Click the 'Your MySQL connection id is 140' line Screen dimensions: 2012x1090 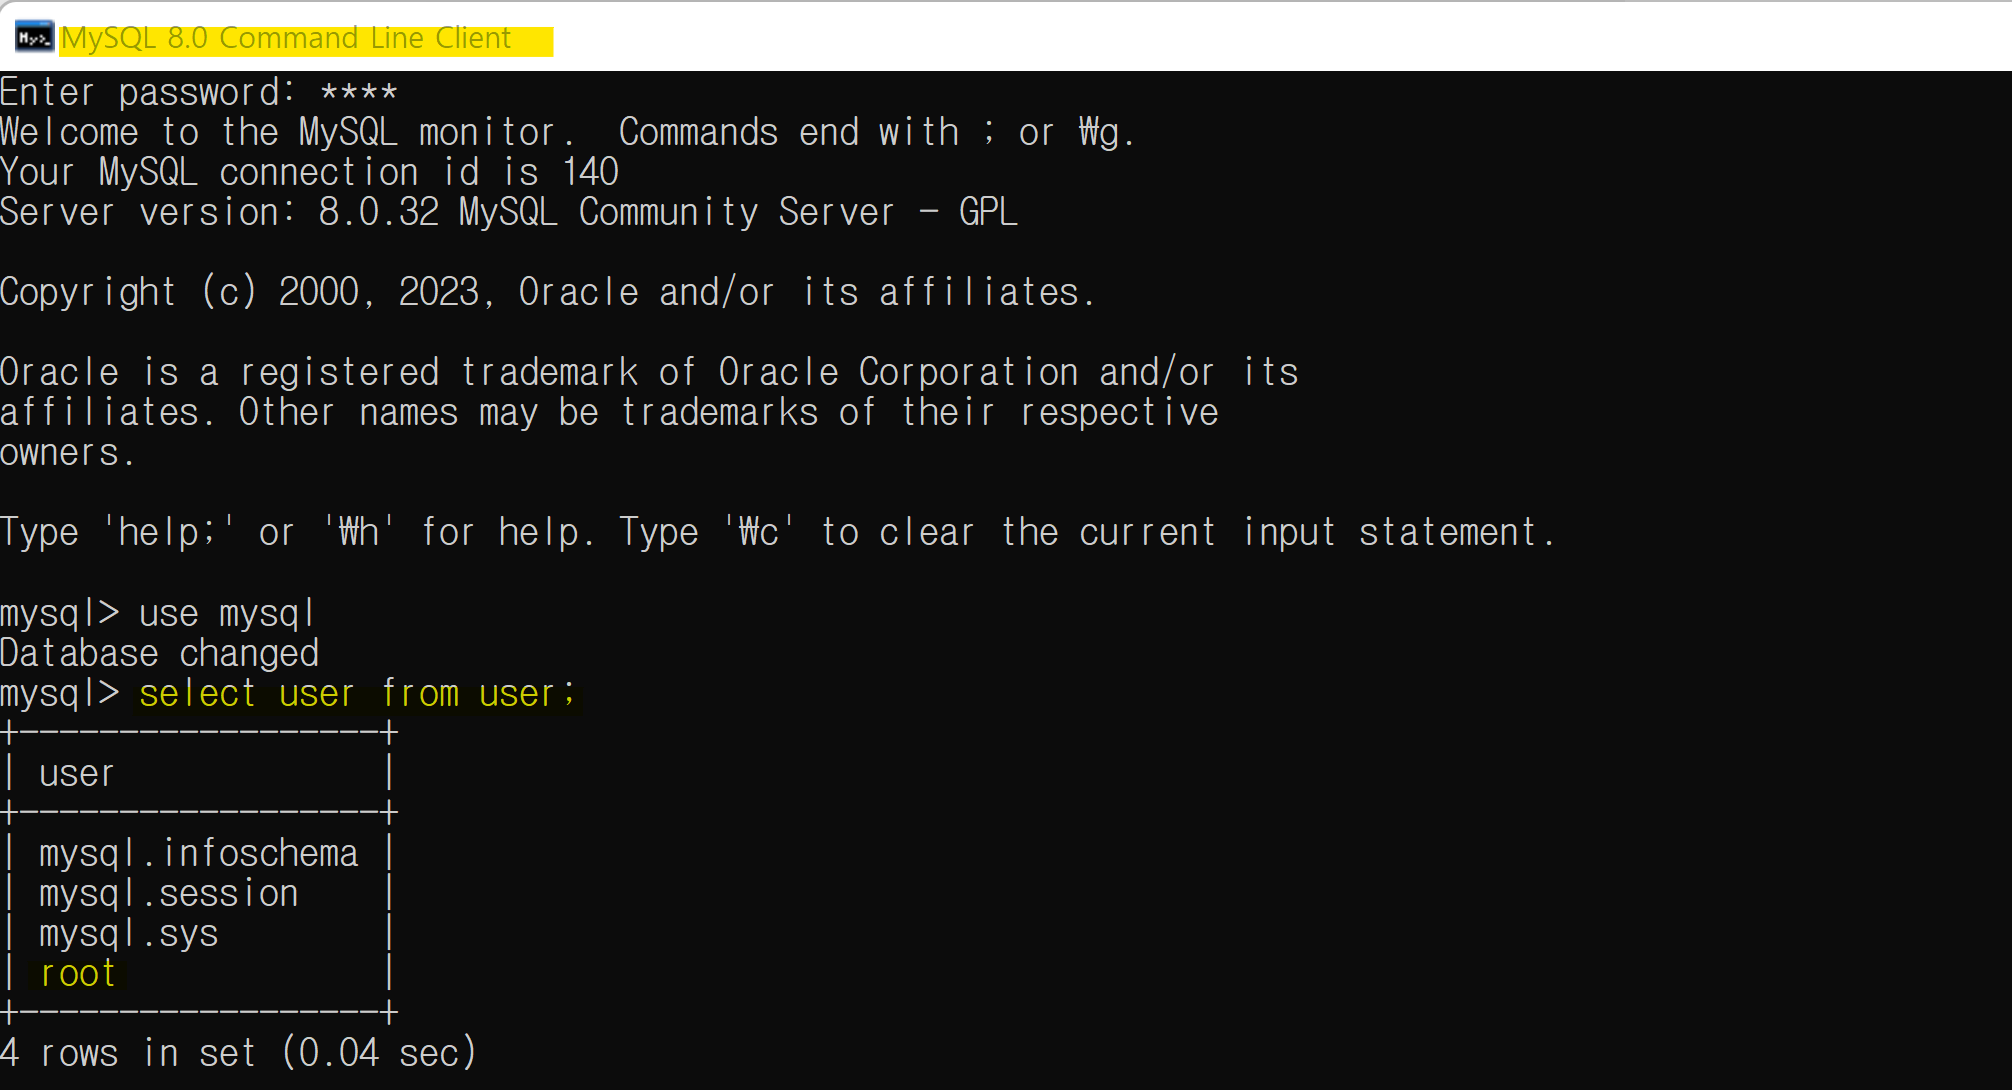(310, 172)
